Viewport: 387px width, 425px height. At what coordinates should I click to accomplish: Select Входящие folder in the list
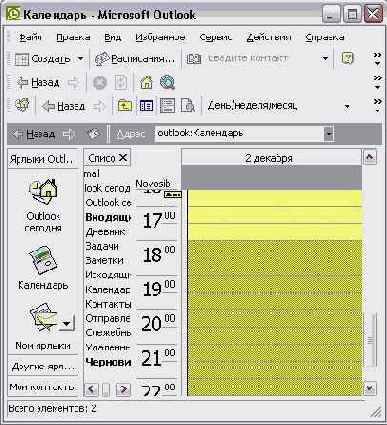(x=108, y=217)
